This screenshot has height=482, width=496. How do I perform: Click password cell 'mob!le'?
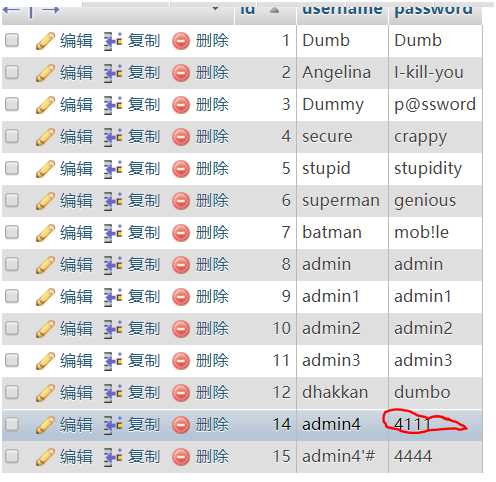(421, 233)
